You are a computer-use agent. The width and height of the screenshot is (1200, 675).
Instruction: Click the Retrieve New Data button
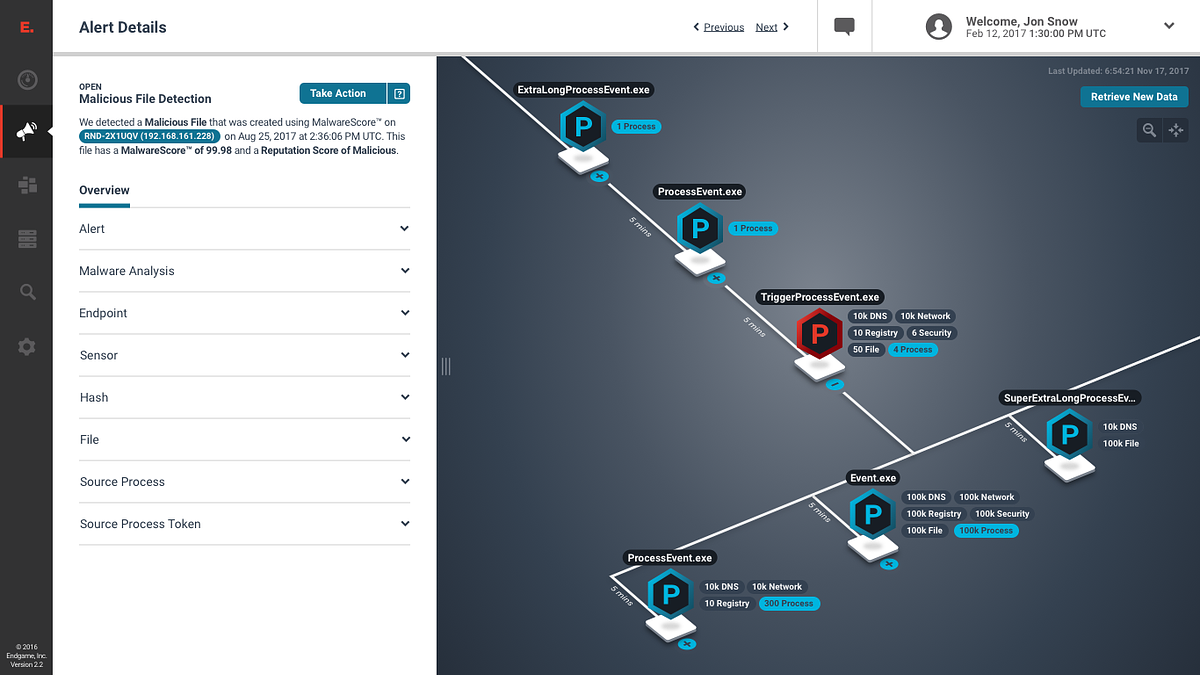coord(1134,97)
